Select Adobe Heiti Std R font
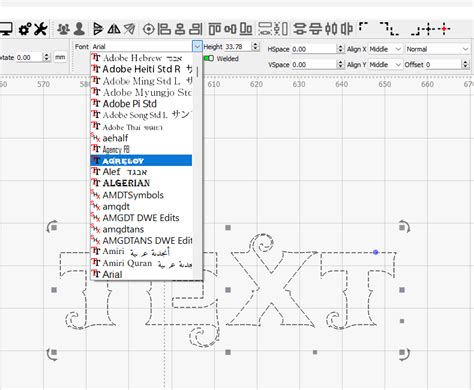Screen dimensions: 474x390 [x=141, y=69]
